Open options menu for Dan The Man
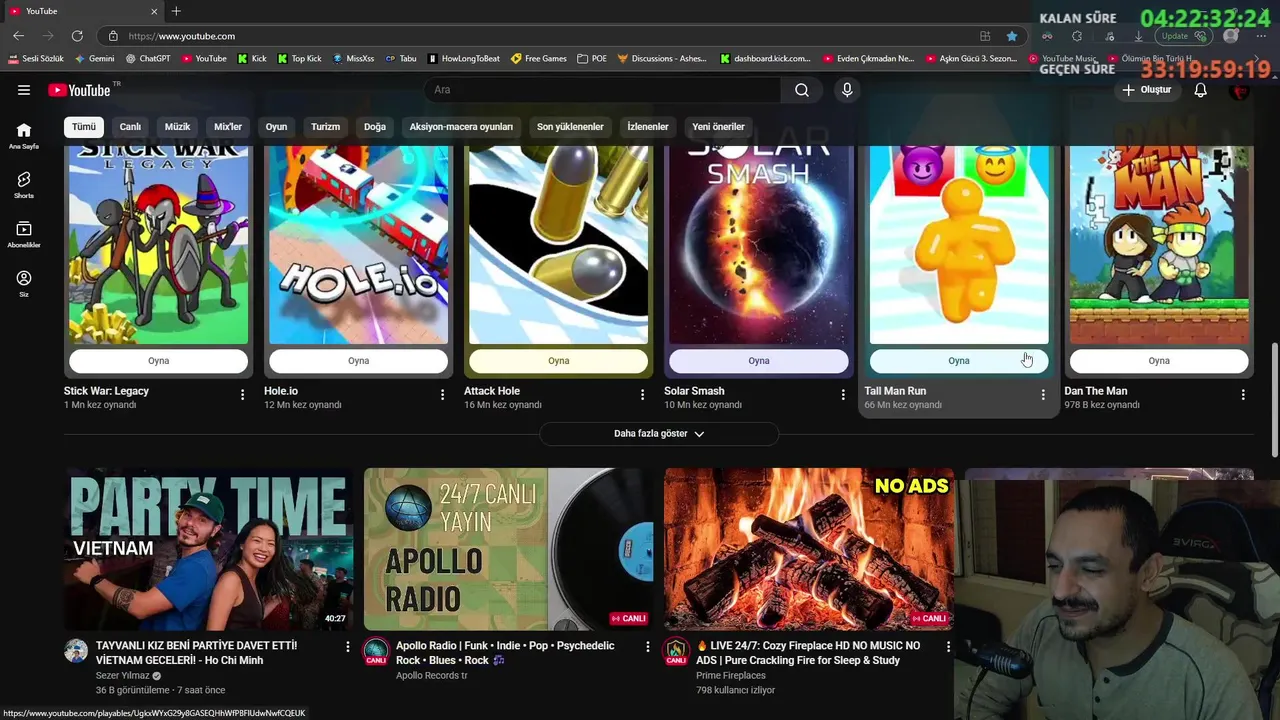Screen dimensions: 1280x720 [x=1243, y=395]
